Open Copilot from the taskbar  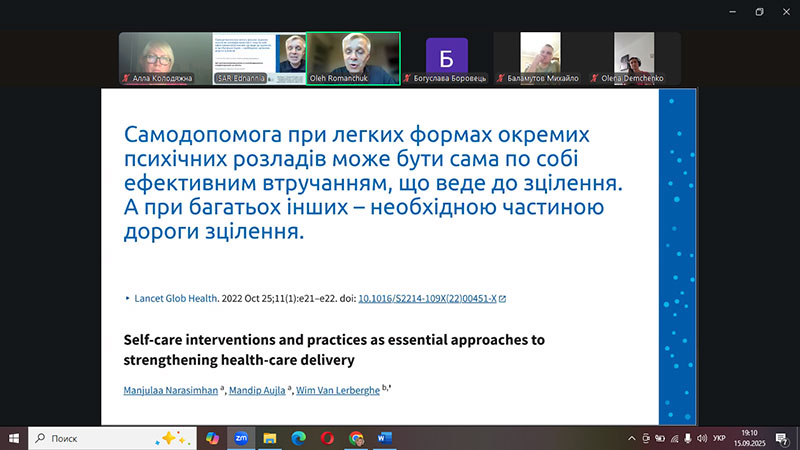pos(212,438)
